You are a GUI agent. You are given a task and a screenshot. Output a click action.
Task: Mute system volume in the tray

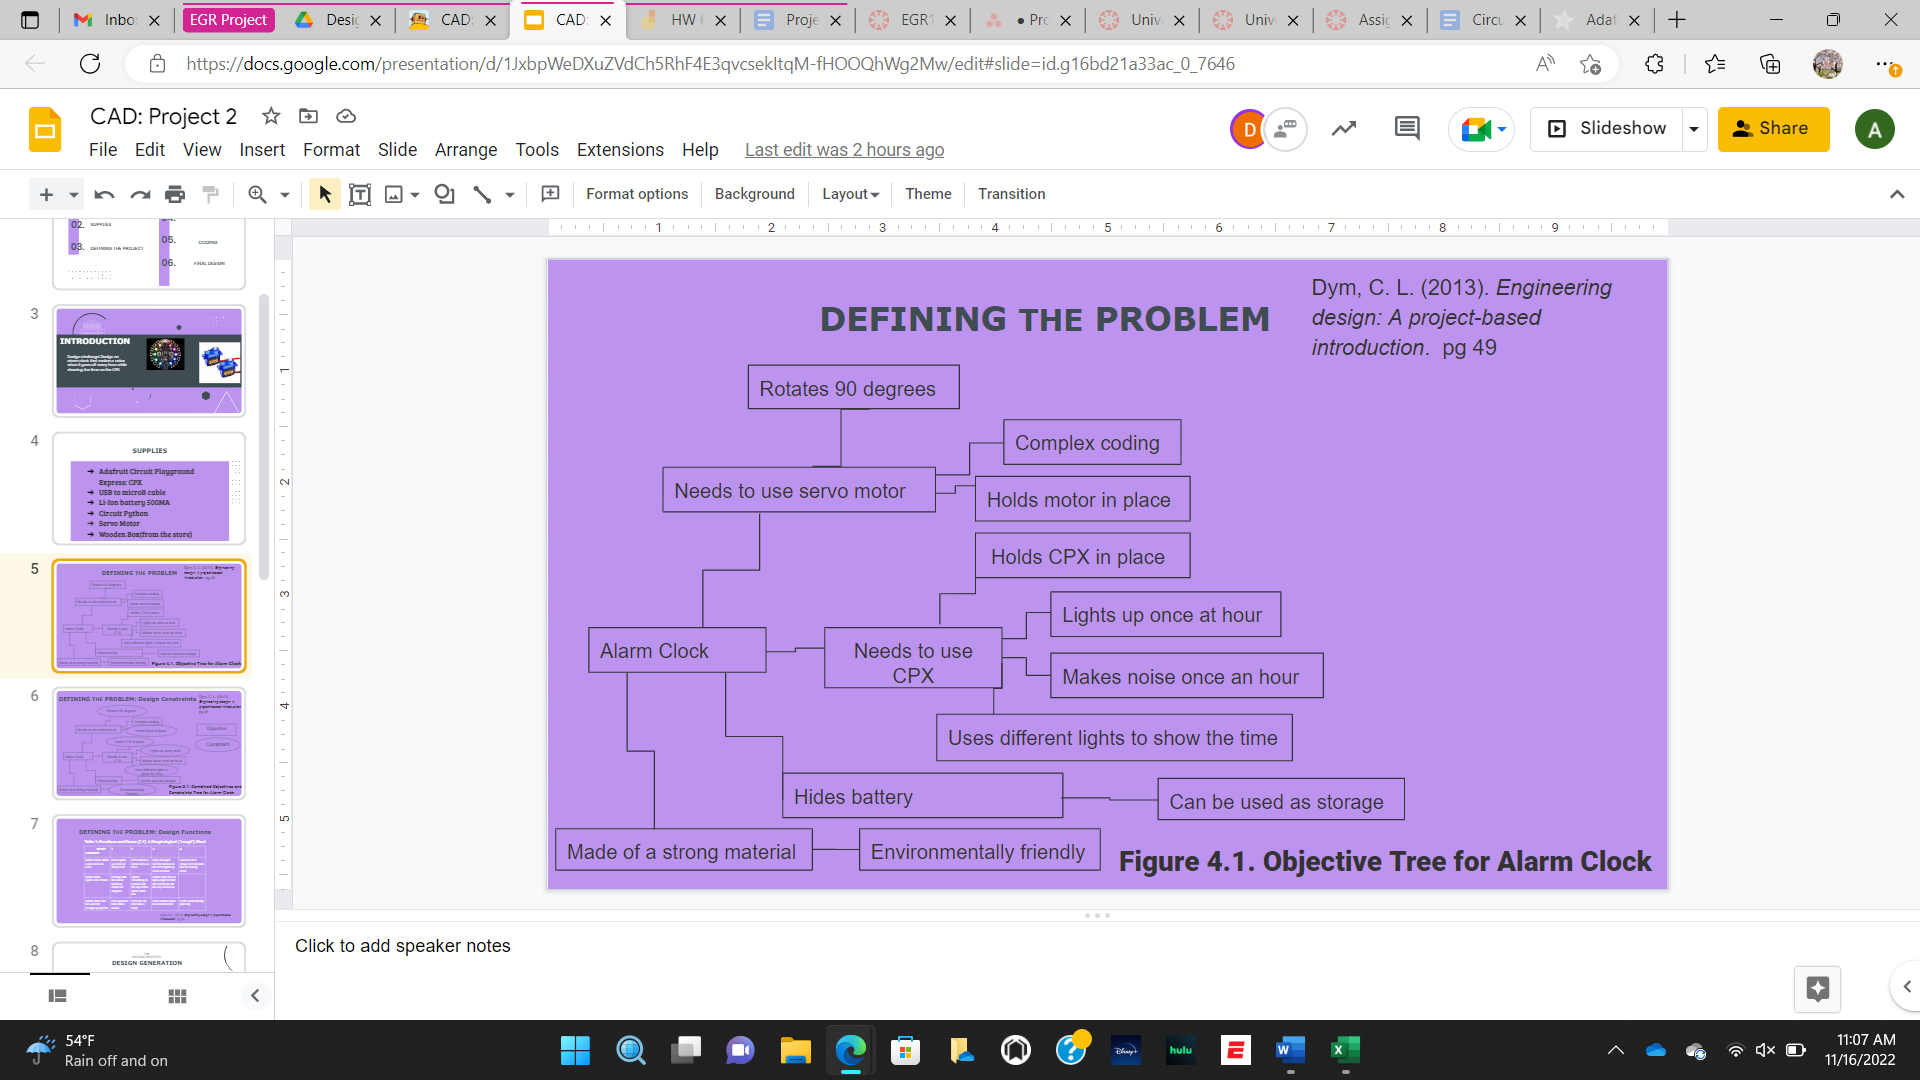(x=1764, y=1050)
